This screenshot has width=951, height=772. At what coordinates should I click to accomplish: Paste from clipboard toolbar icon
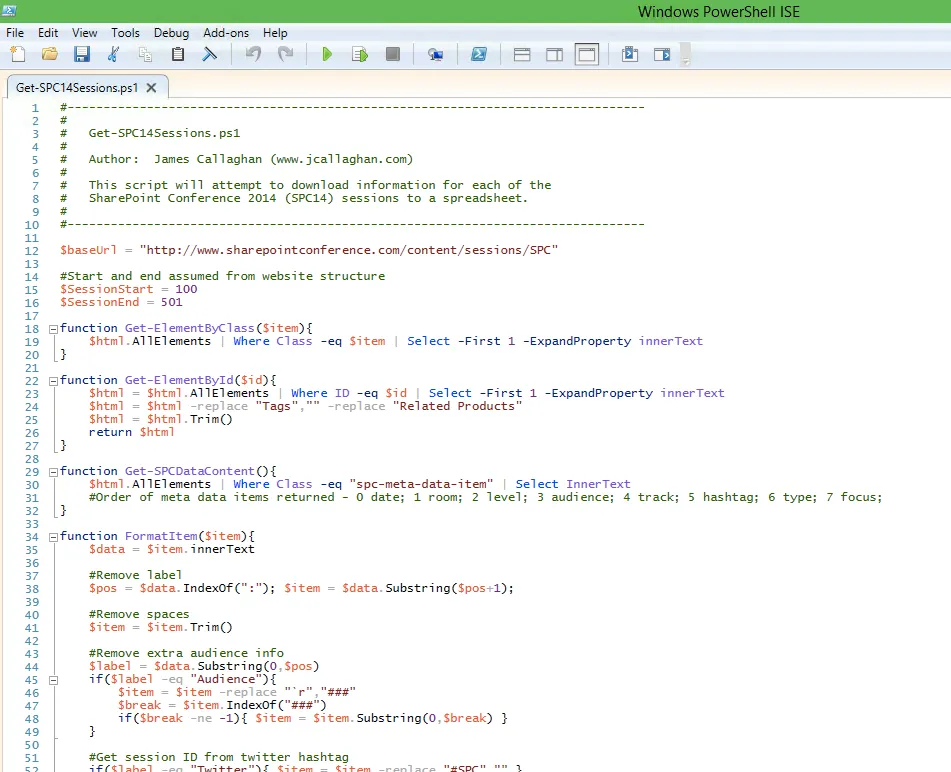[178, 54]
